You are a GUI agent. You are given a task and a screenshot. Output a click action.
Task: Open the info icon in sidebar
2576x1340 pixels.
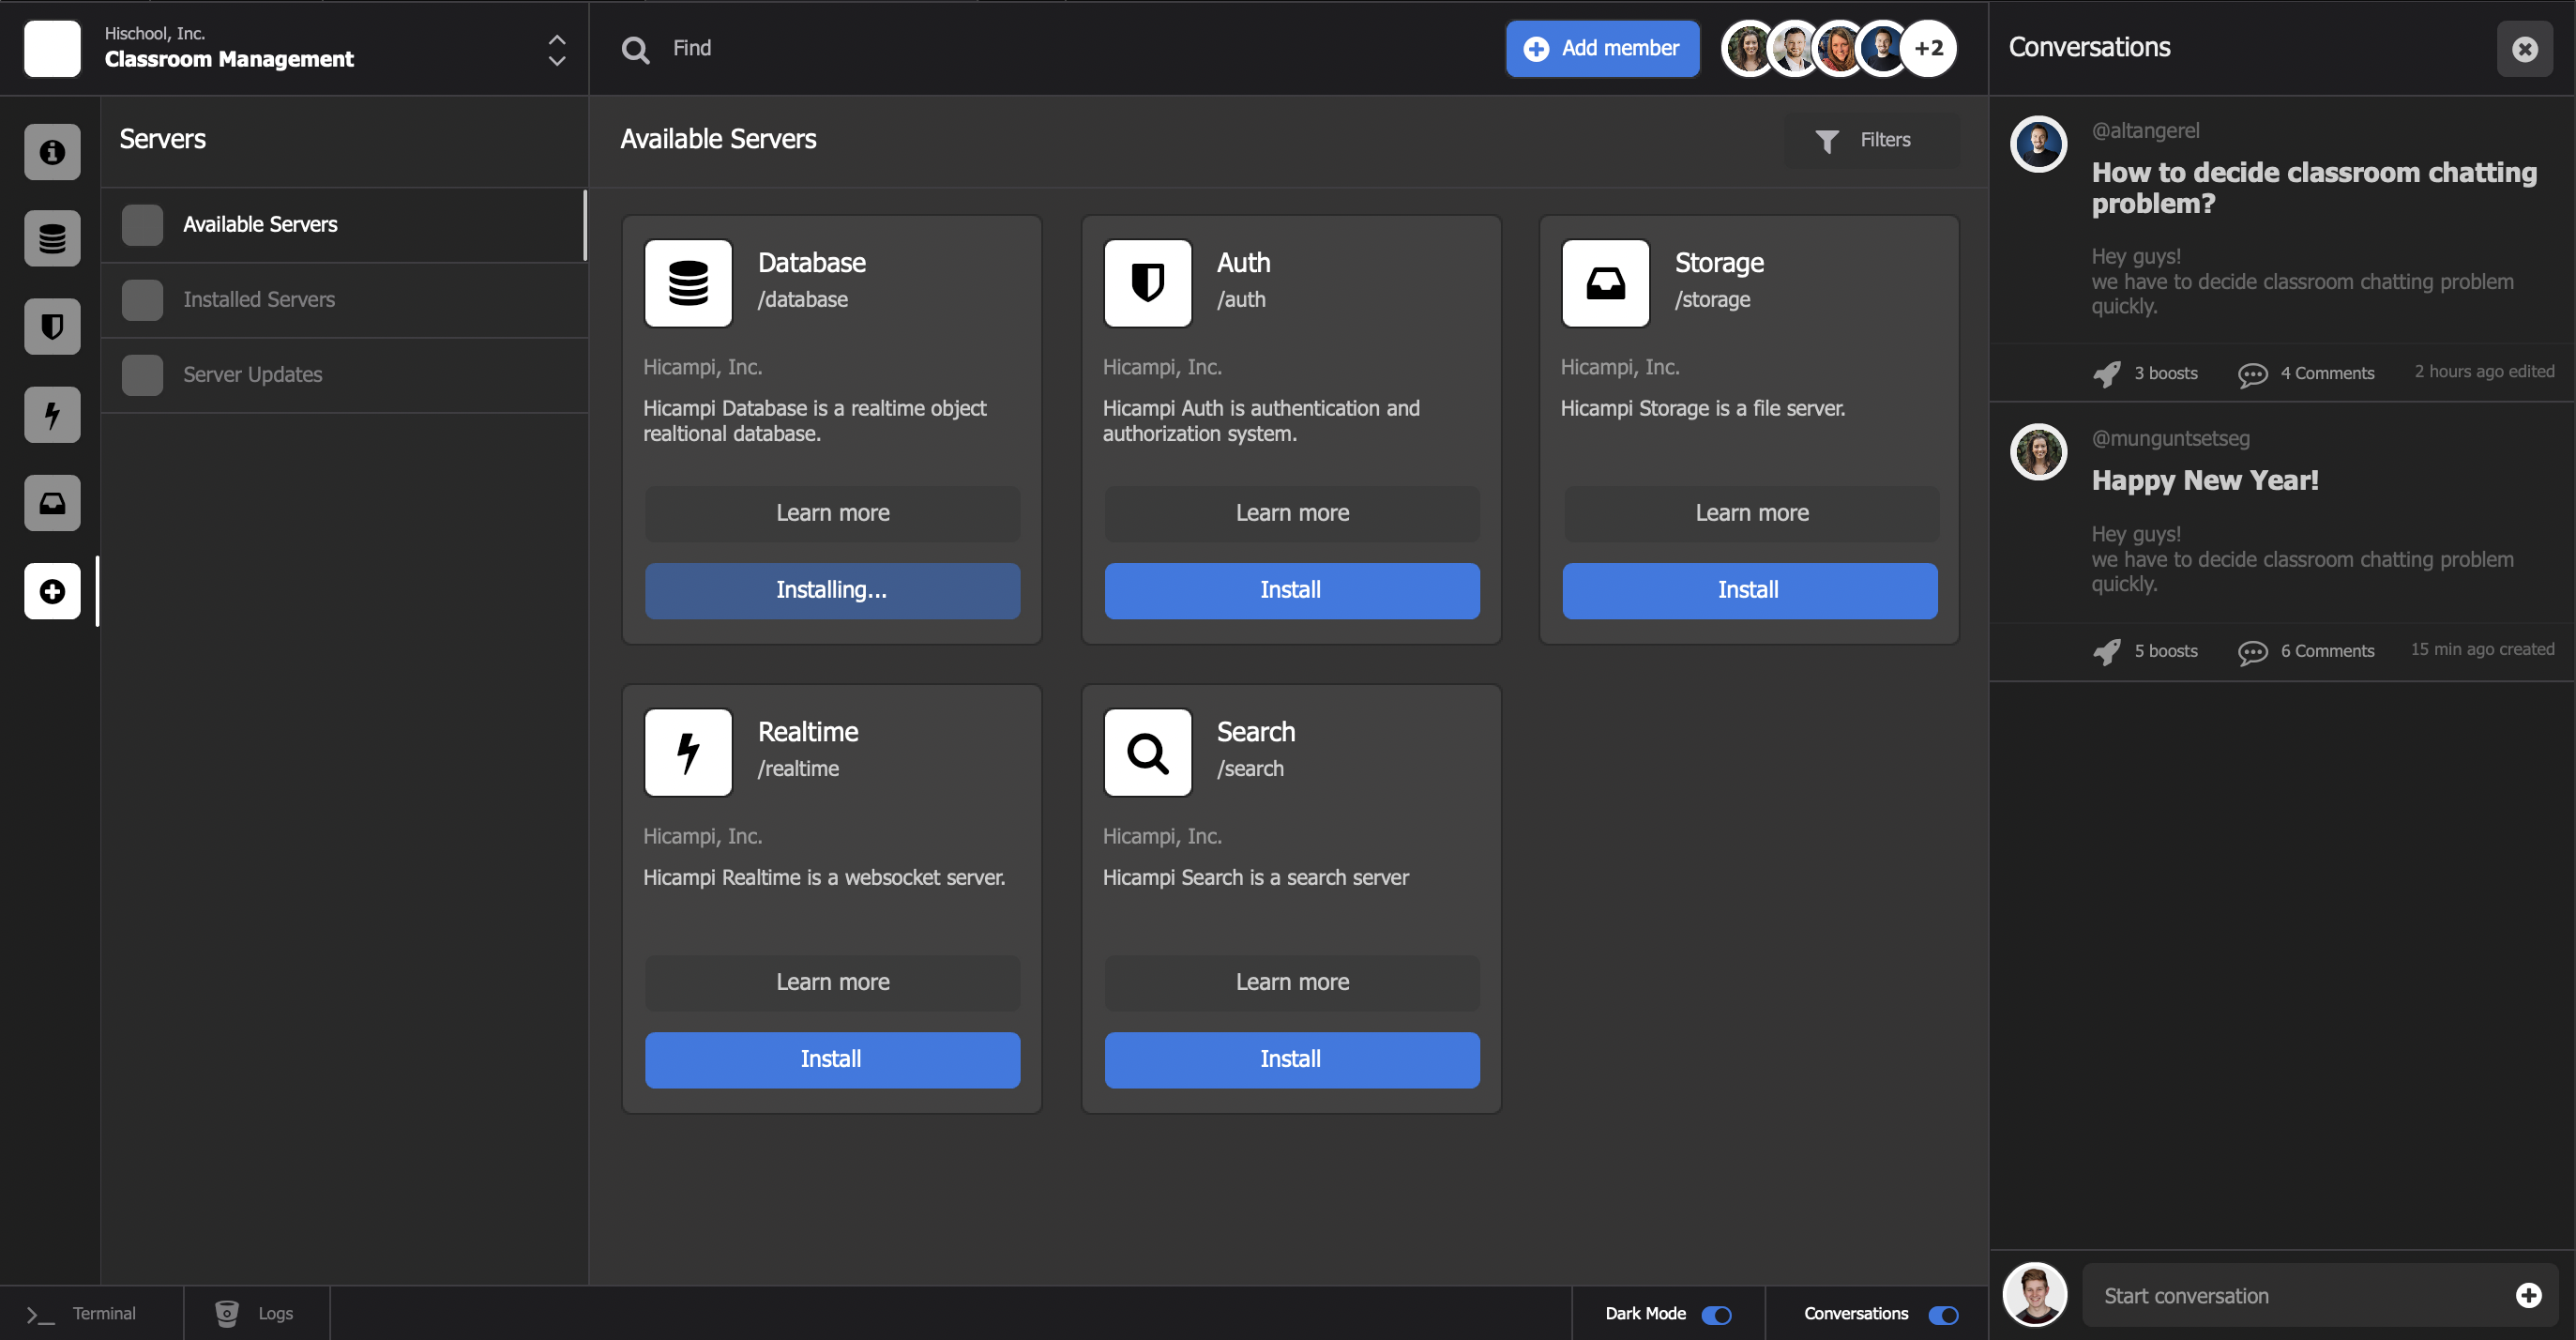point(52,152)
